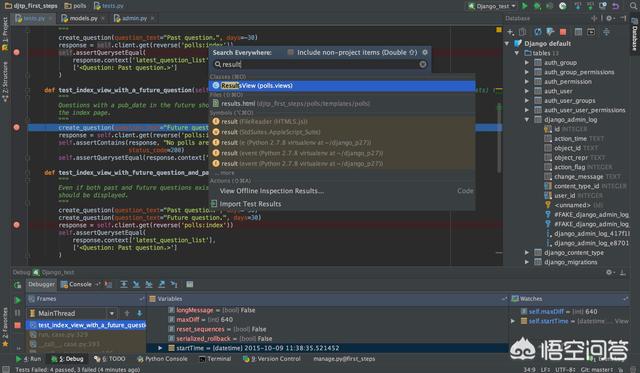Clear the Search Everywhere text field
The width and height of the screenshot is (640, 373).
coord(423,64)
